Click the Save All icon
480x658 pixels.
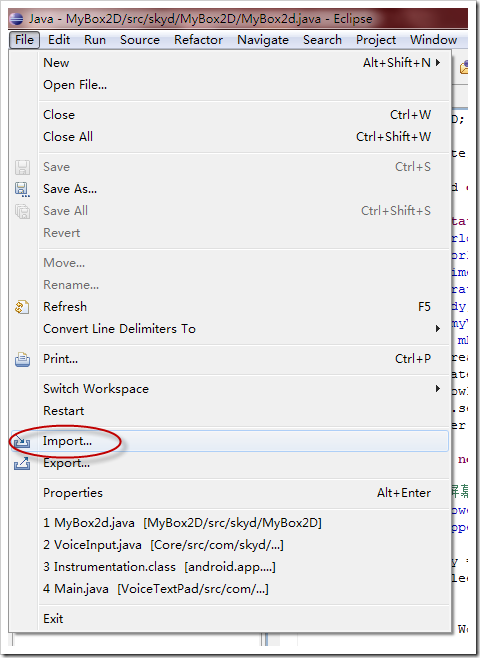22,211
